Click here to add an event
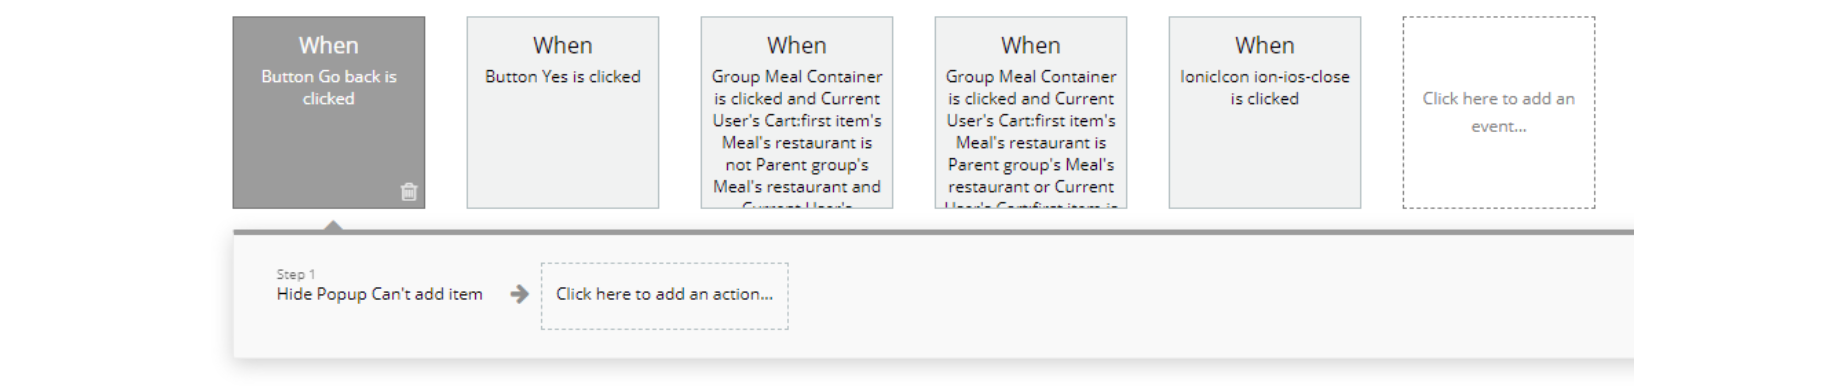1830x386 pixels. point(1499,112)
